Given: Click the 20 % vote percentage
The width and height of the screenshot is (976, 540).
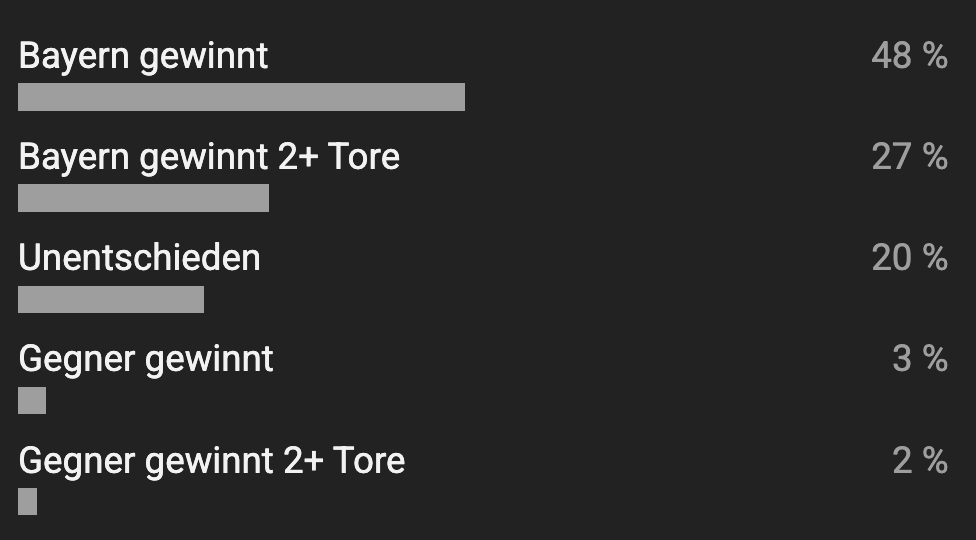Looking at the screenshot, I should (x=908, y=258).
